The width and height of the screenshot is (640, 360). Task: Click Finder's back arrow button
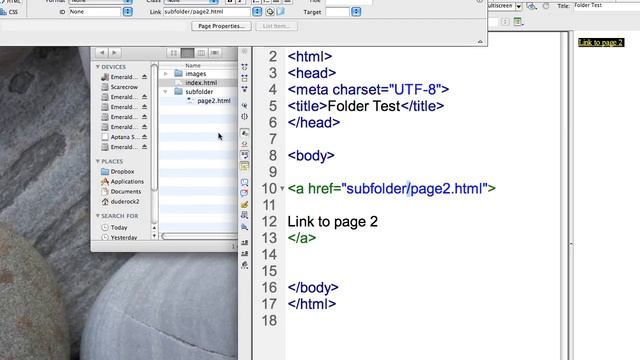coord(102,53)
